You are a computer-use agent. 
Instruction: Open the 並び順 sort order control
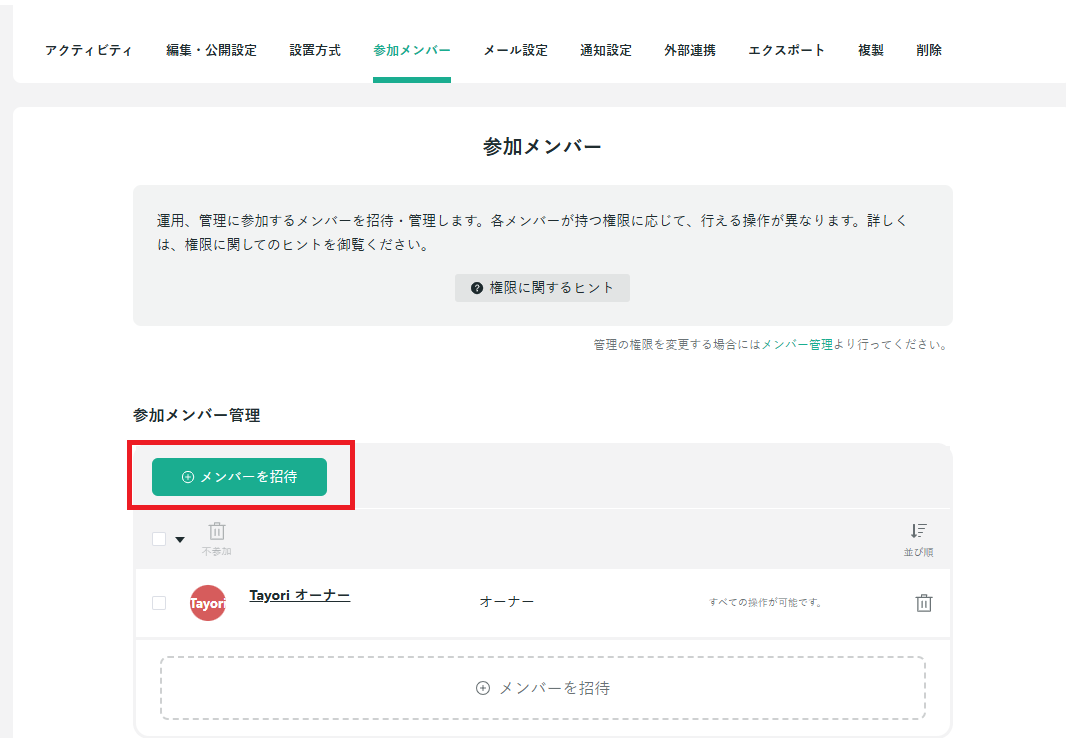[919, 536]
